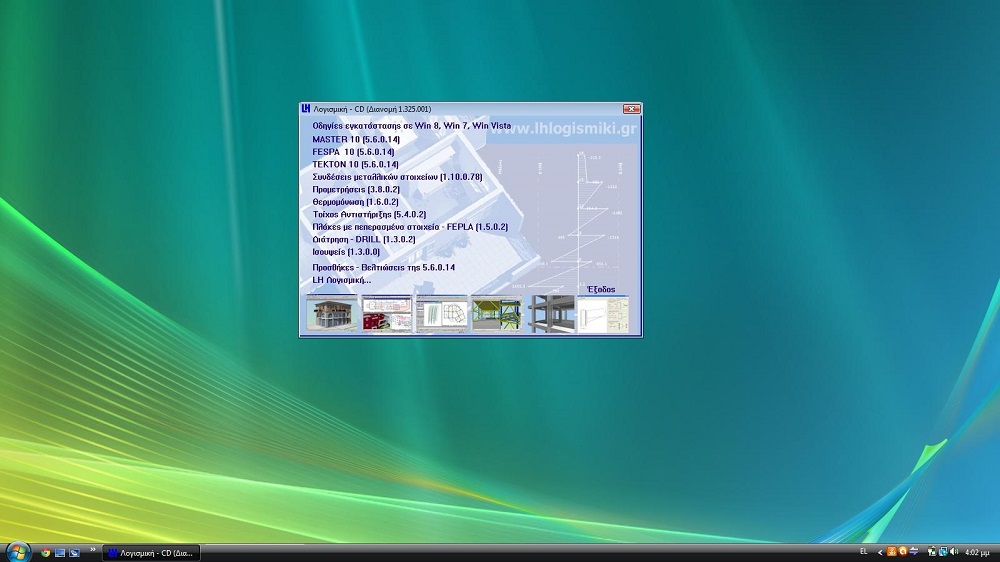Click the Show Desktop Quick Launch icon
Viewport: 1000px width, 562px height.
60,553
